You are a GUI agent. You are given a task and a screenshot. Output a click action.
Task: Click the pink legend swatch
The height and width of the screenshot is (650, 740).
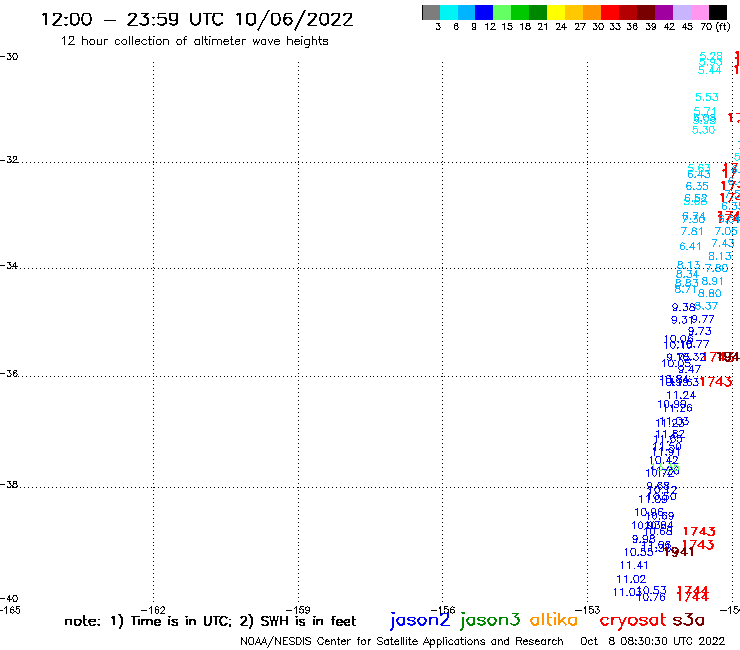699,12
